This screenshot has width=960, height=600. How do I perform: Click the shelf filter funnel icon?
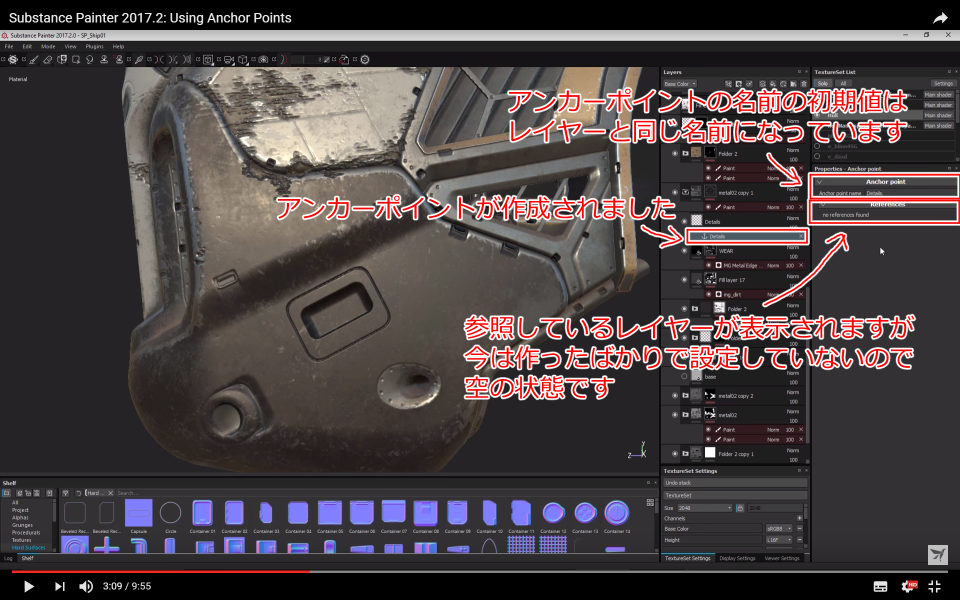pos(66,493)
